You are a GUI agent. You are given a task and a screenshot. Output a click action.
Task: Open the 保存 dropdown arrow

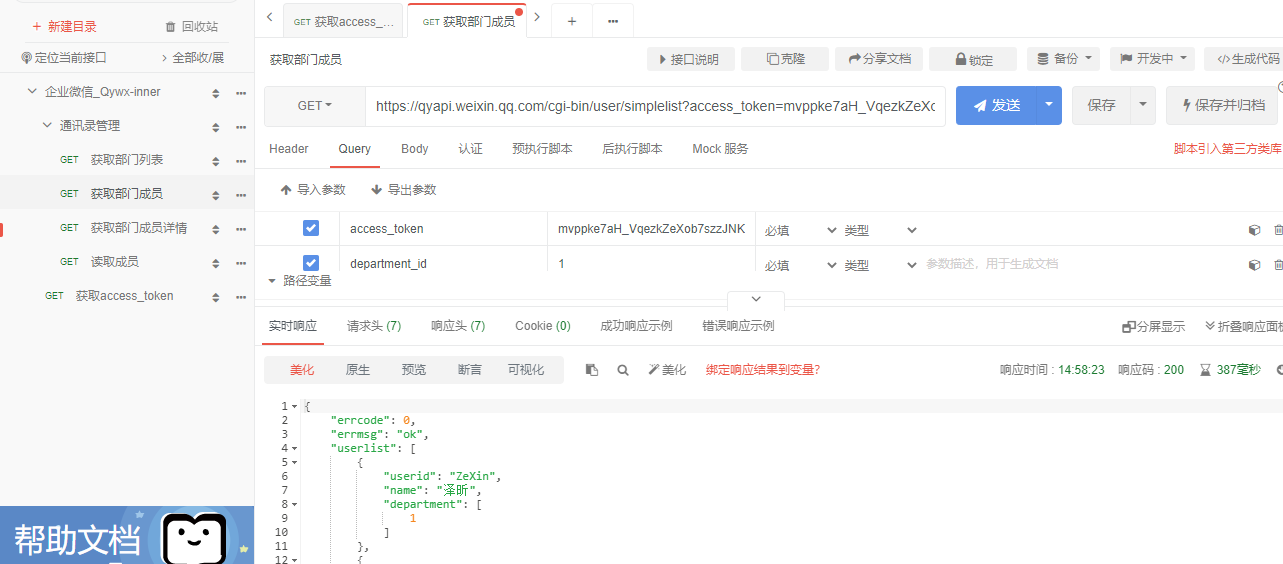pyautogui.click(x=1143, y=105)
